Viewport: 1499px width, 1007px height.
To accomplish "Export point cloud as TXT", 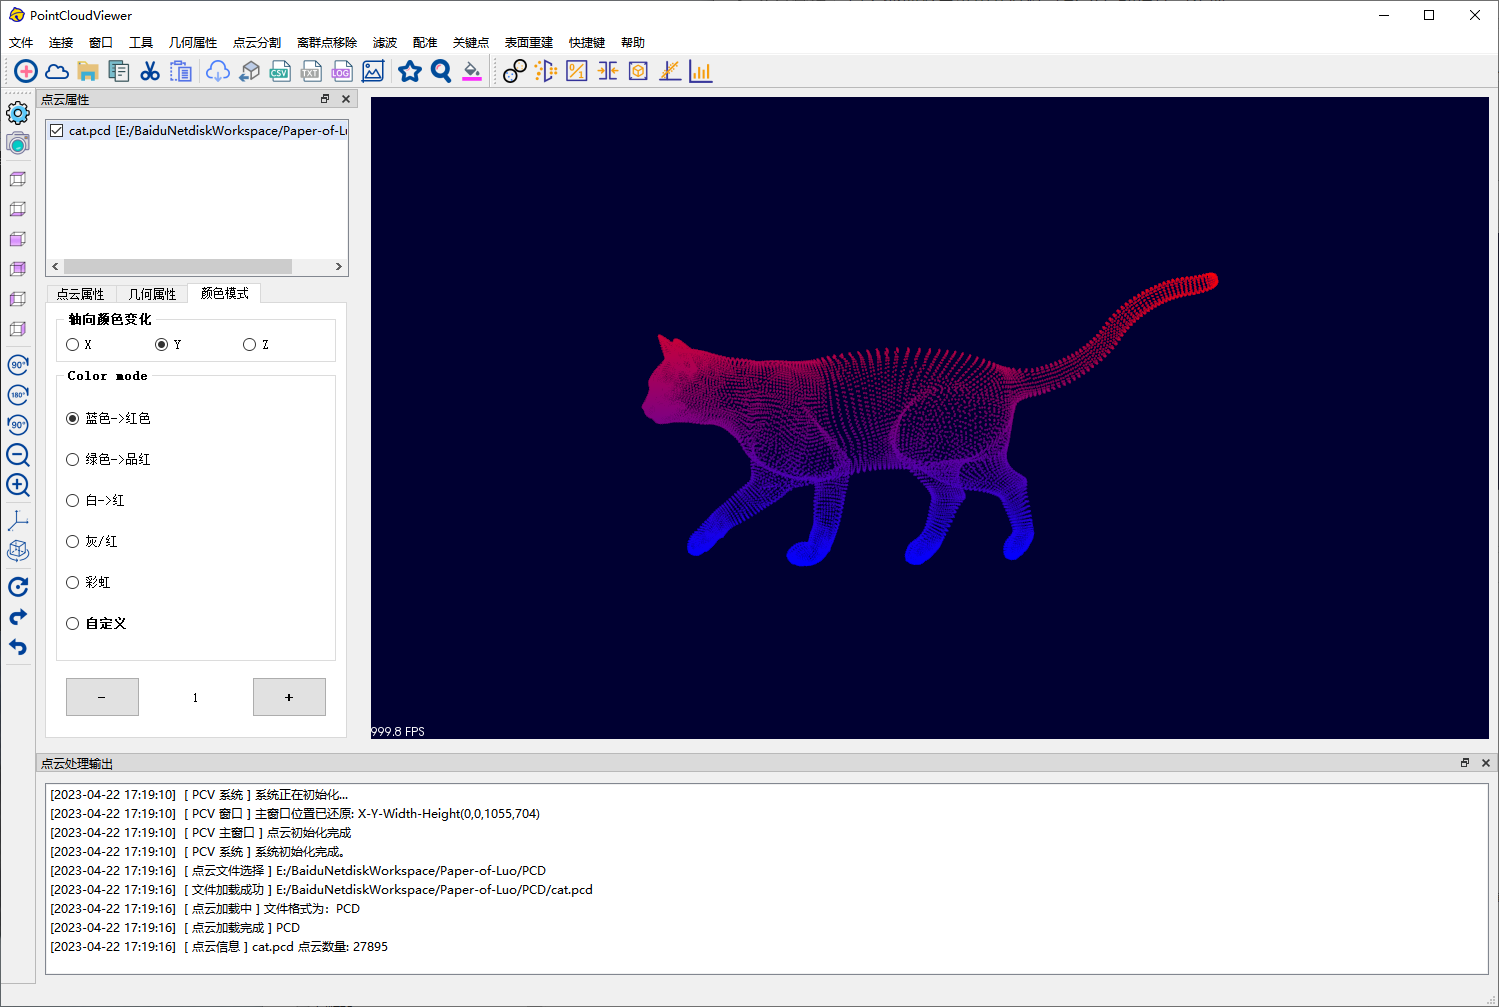I will (x=311, y=71).
